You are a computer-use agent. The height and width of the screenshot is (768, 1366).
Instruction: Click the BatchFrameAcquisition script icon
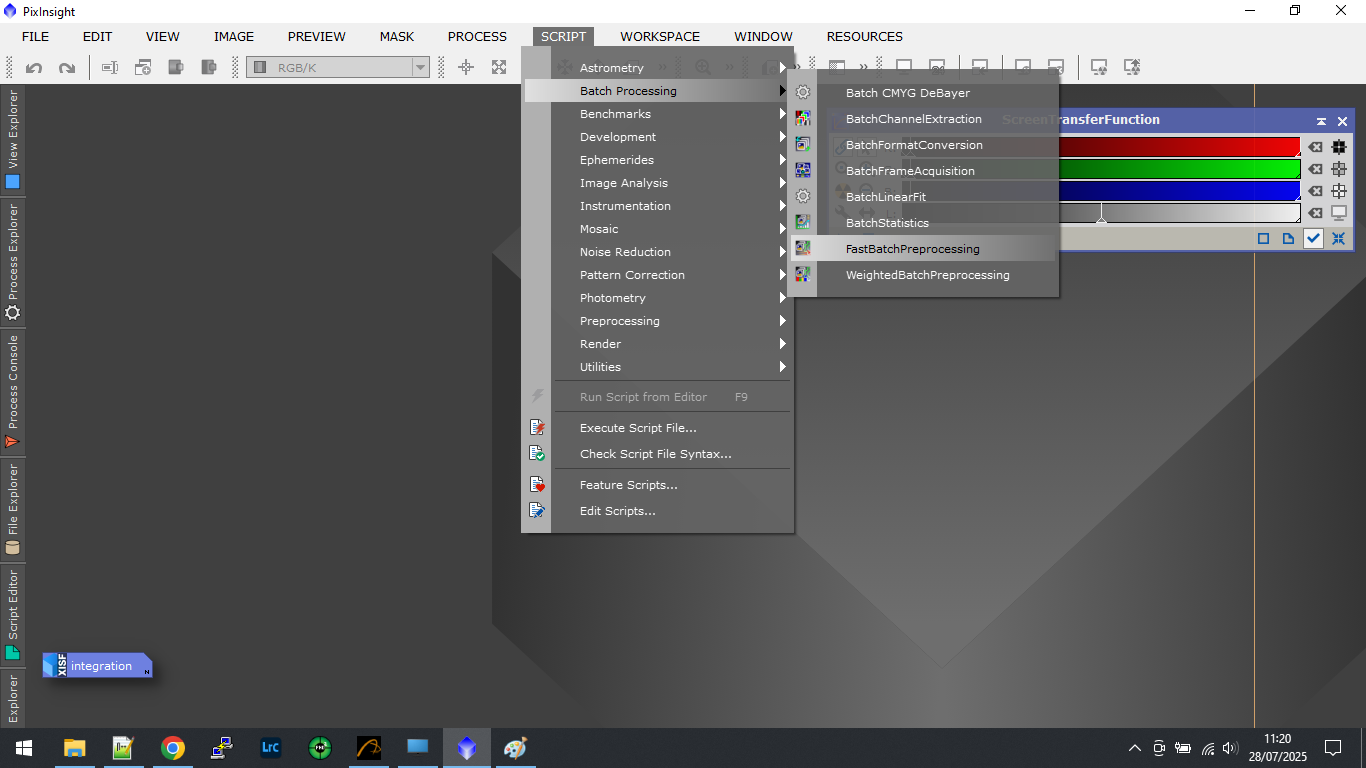pyautogui.click(x=802, y=171)
